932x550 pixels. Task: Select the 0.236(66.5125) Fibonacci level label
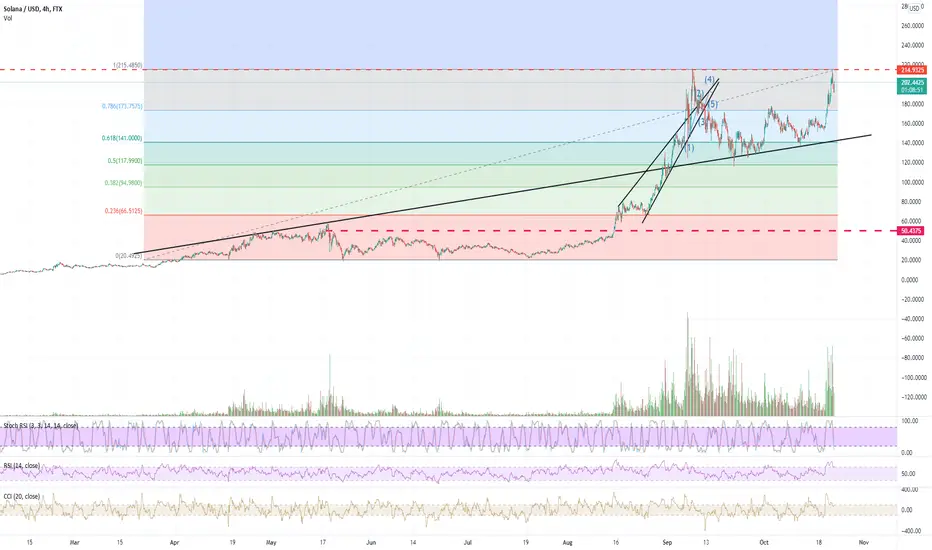pyautogui.click(x=124, y=211)
